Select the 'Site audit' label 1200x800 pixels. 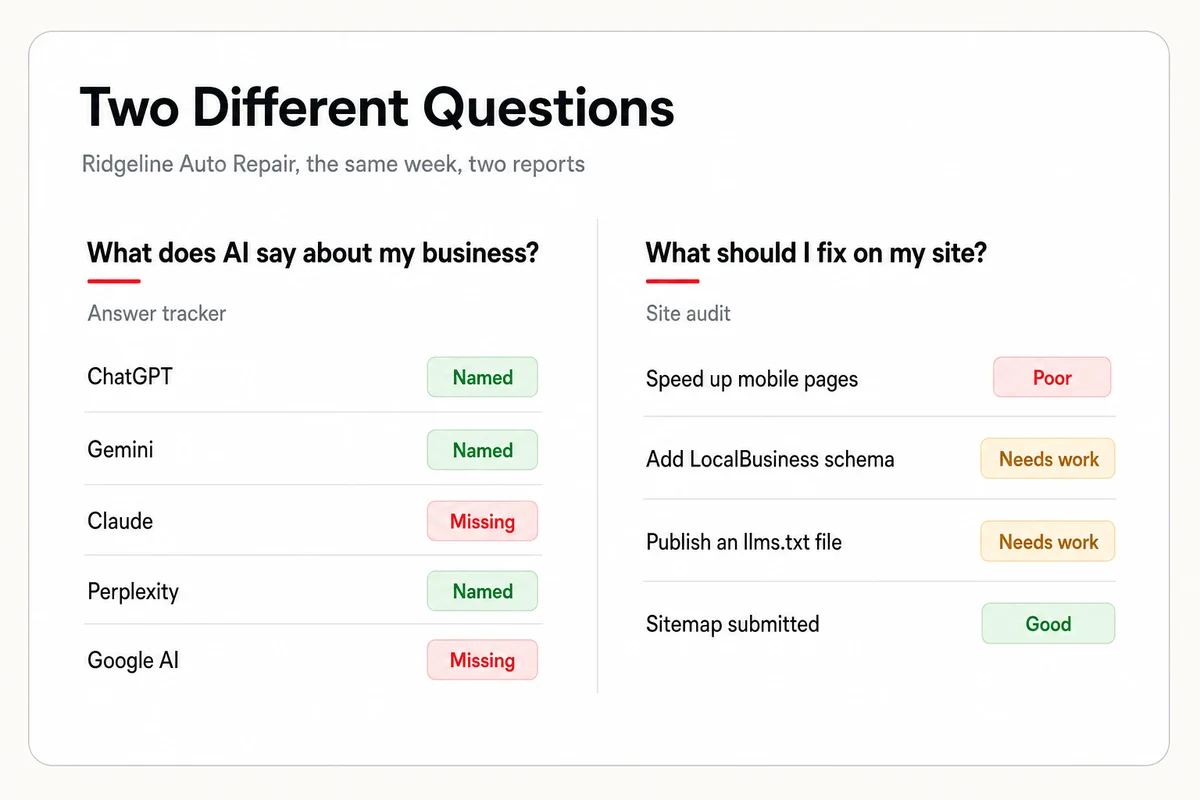point(688,314)
